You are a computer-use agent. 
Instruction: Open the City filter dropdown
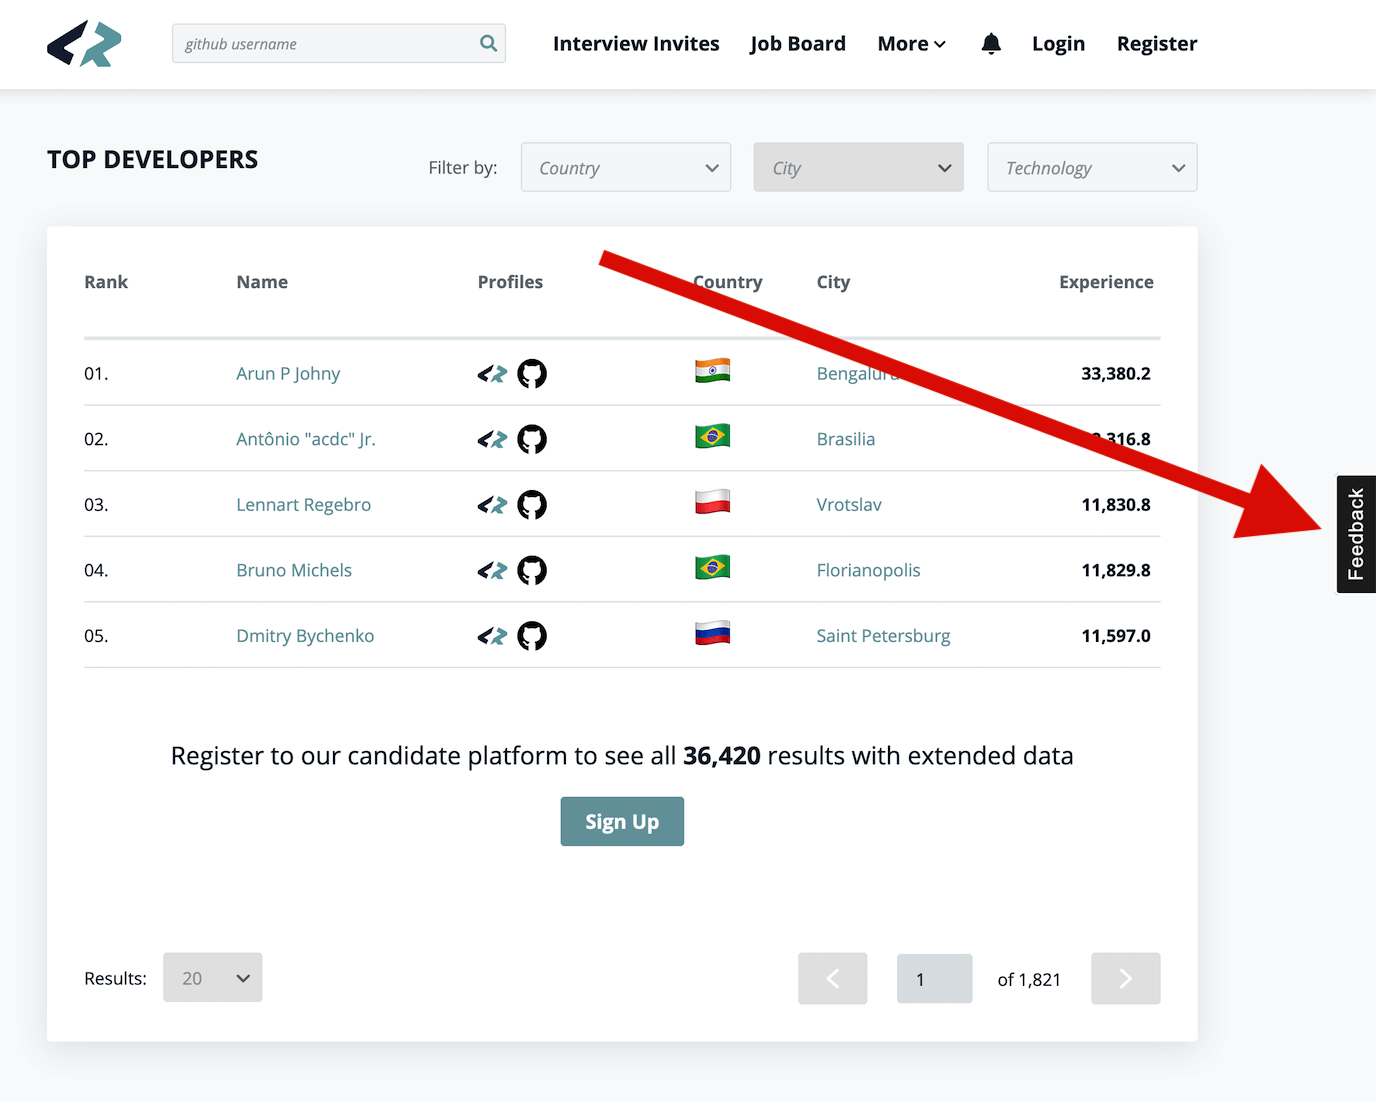858,167
